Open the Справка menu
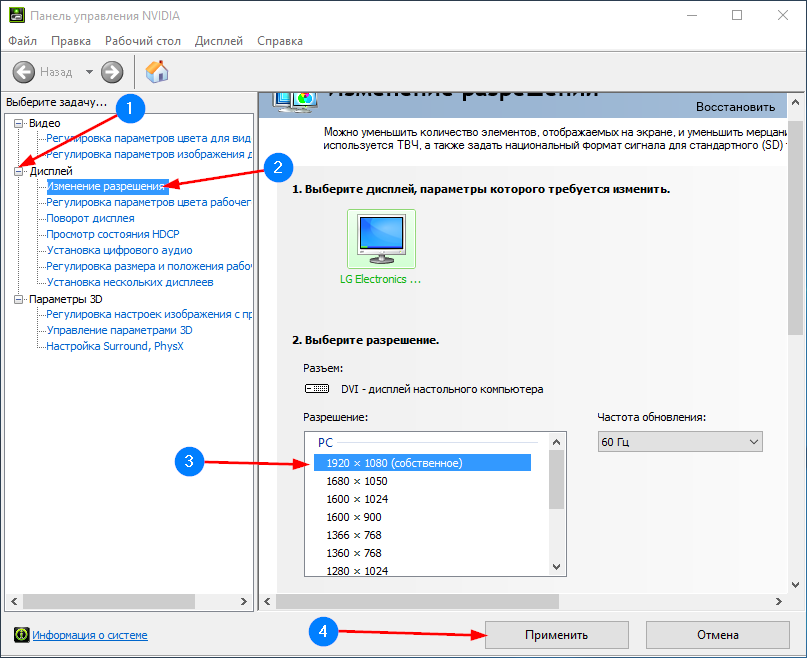Image resolution: width=807 pixels, height=658 pixels. coord(279,41)
